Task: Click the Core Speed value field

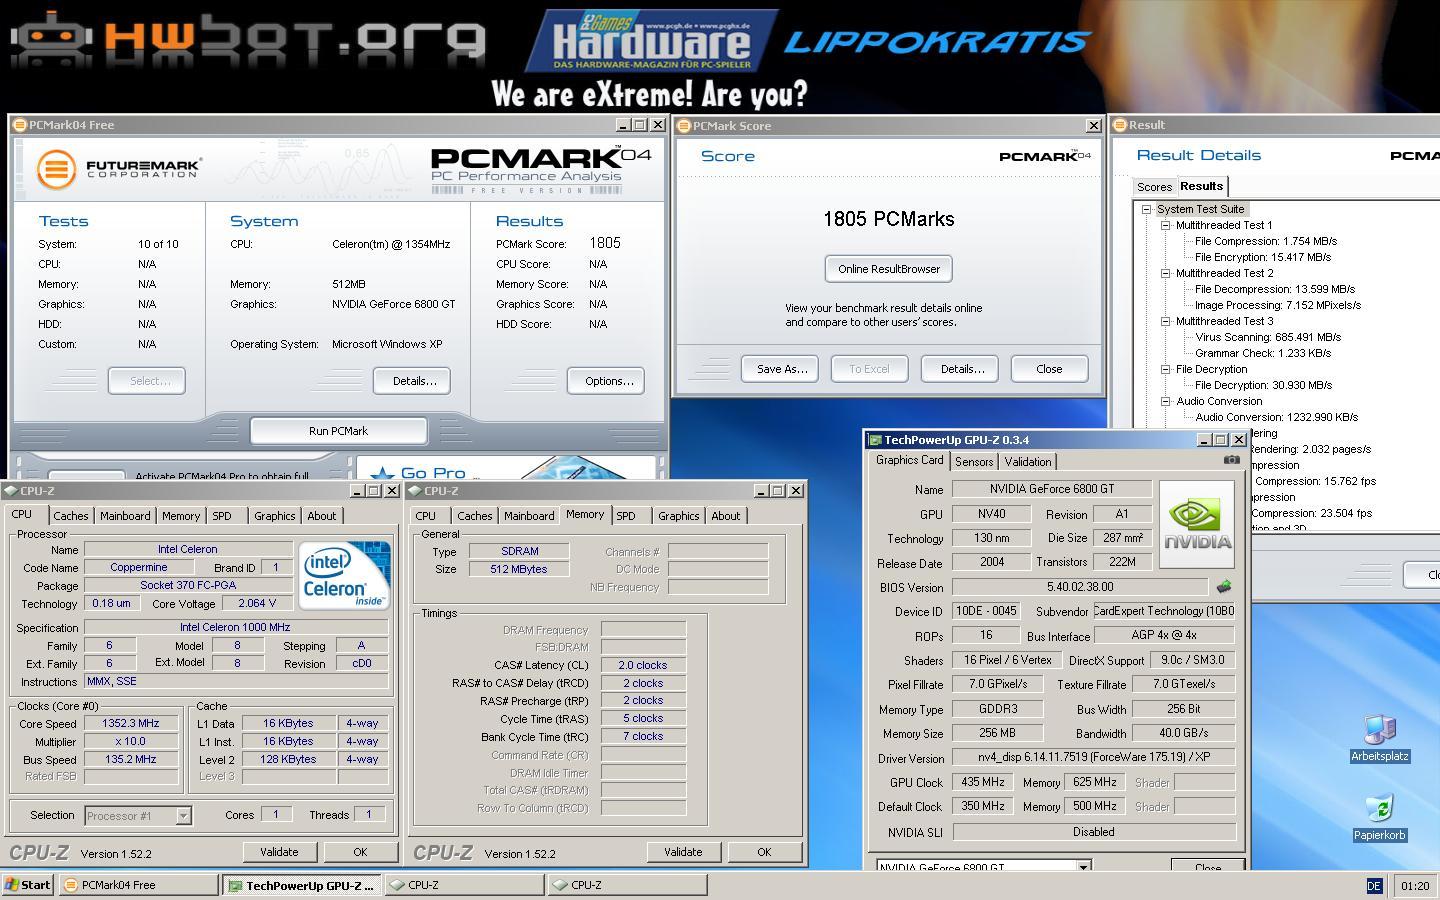Action: 131,723
